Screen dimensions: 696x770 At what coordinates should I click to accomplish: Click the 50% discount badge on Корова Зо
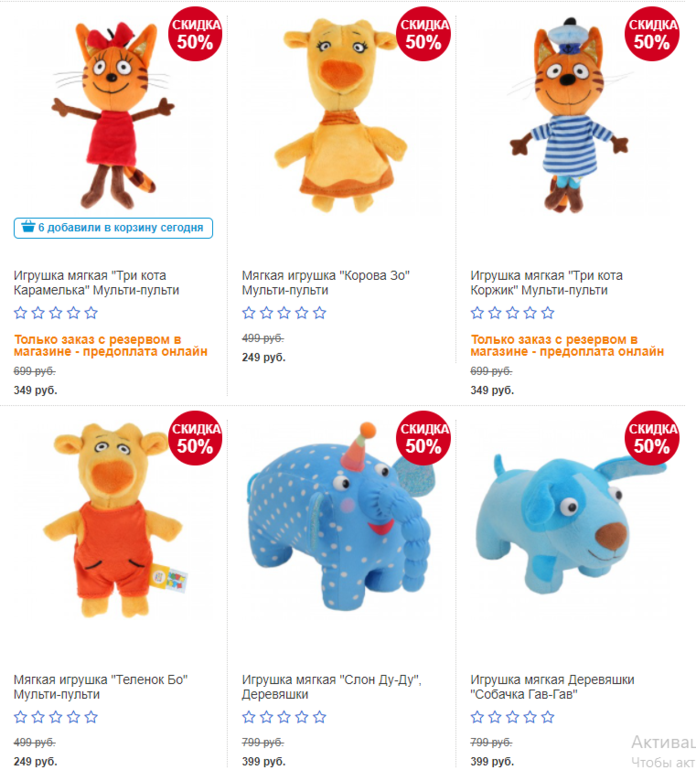(424, 34)
